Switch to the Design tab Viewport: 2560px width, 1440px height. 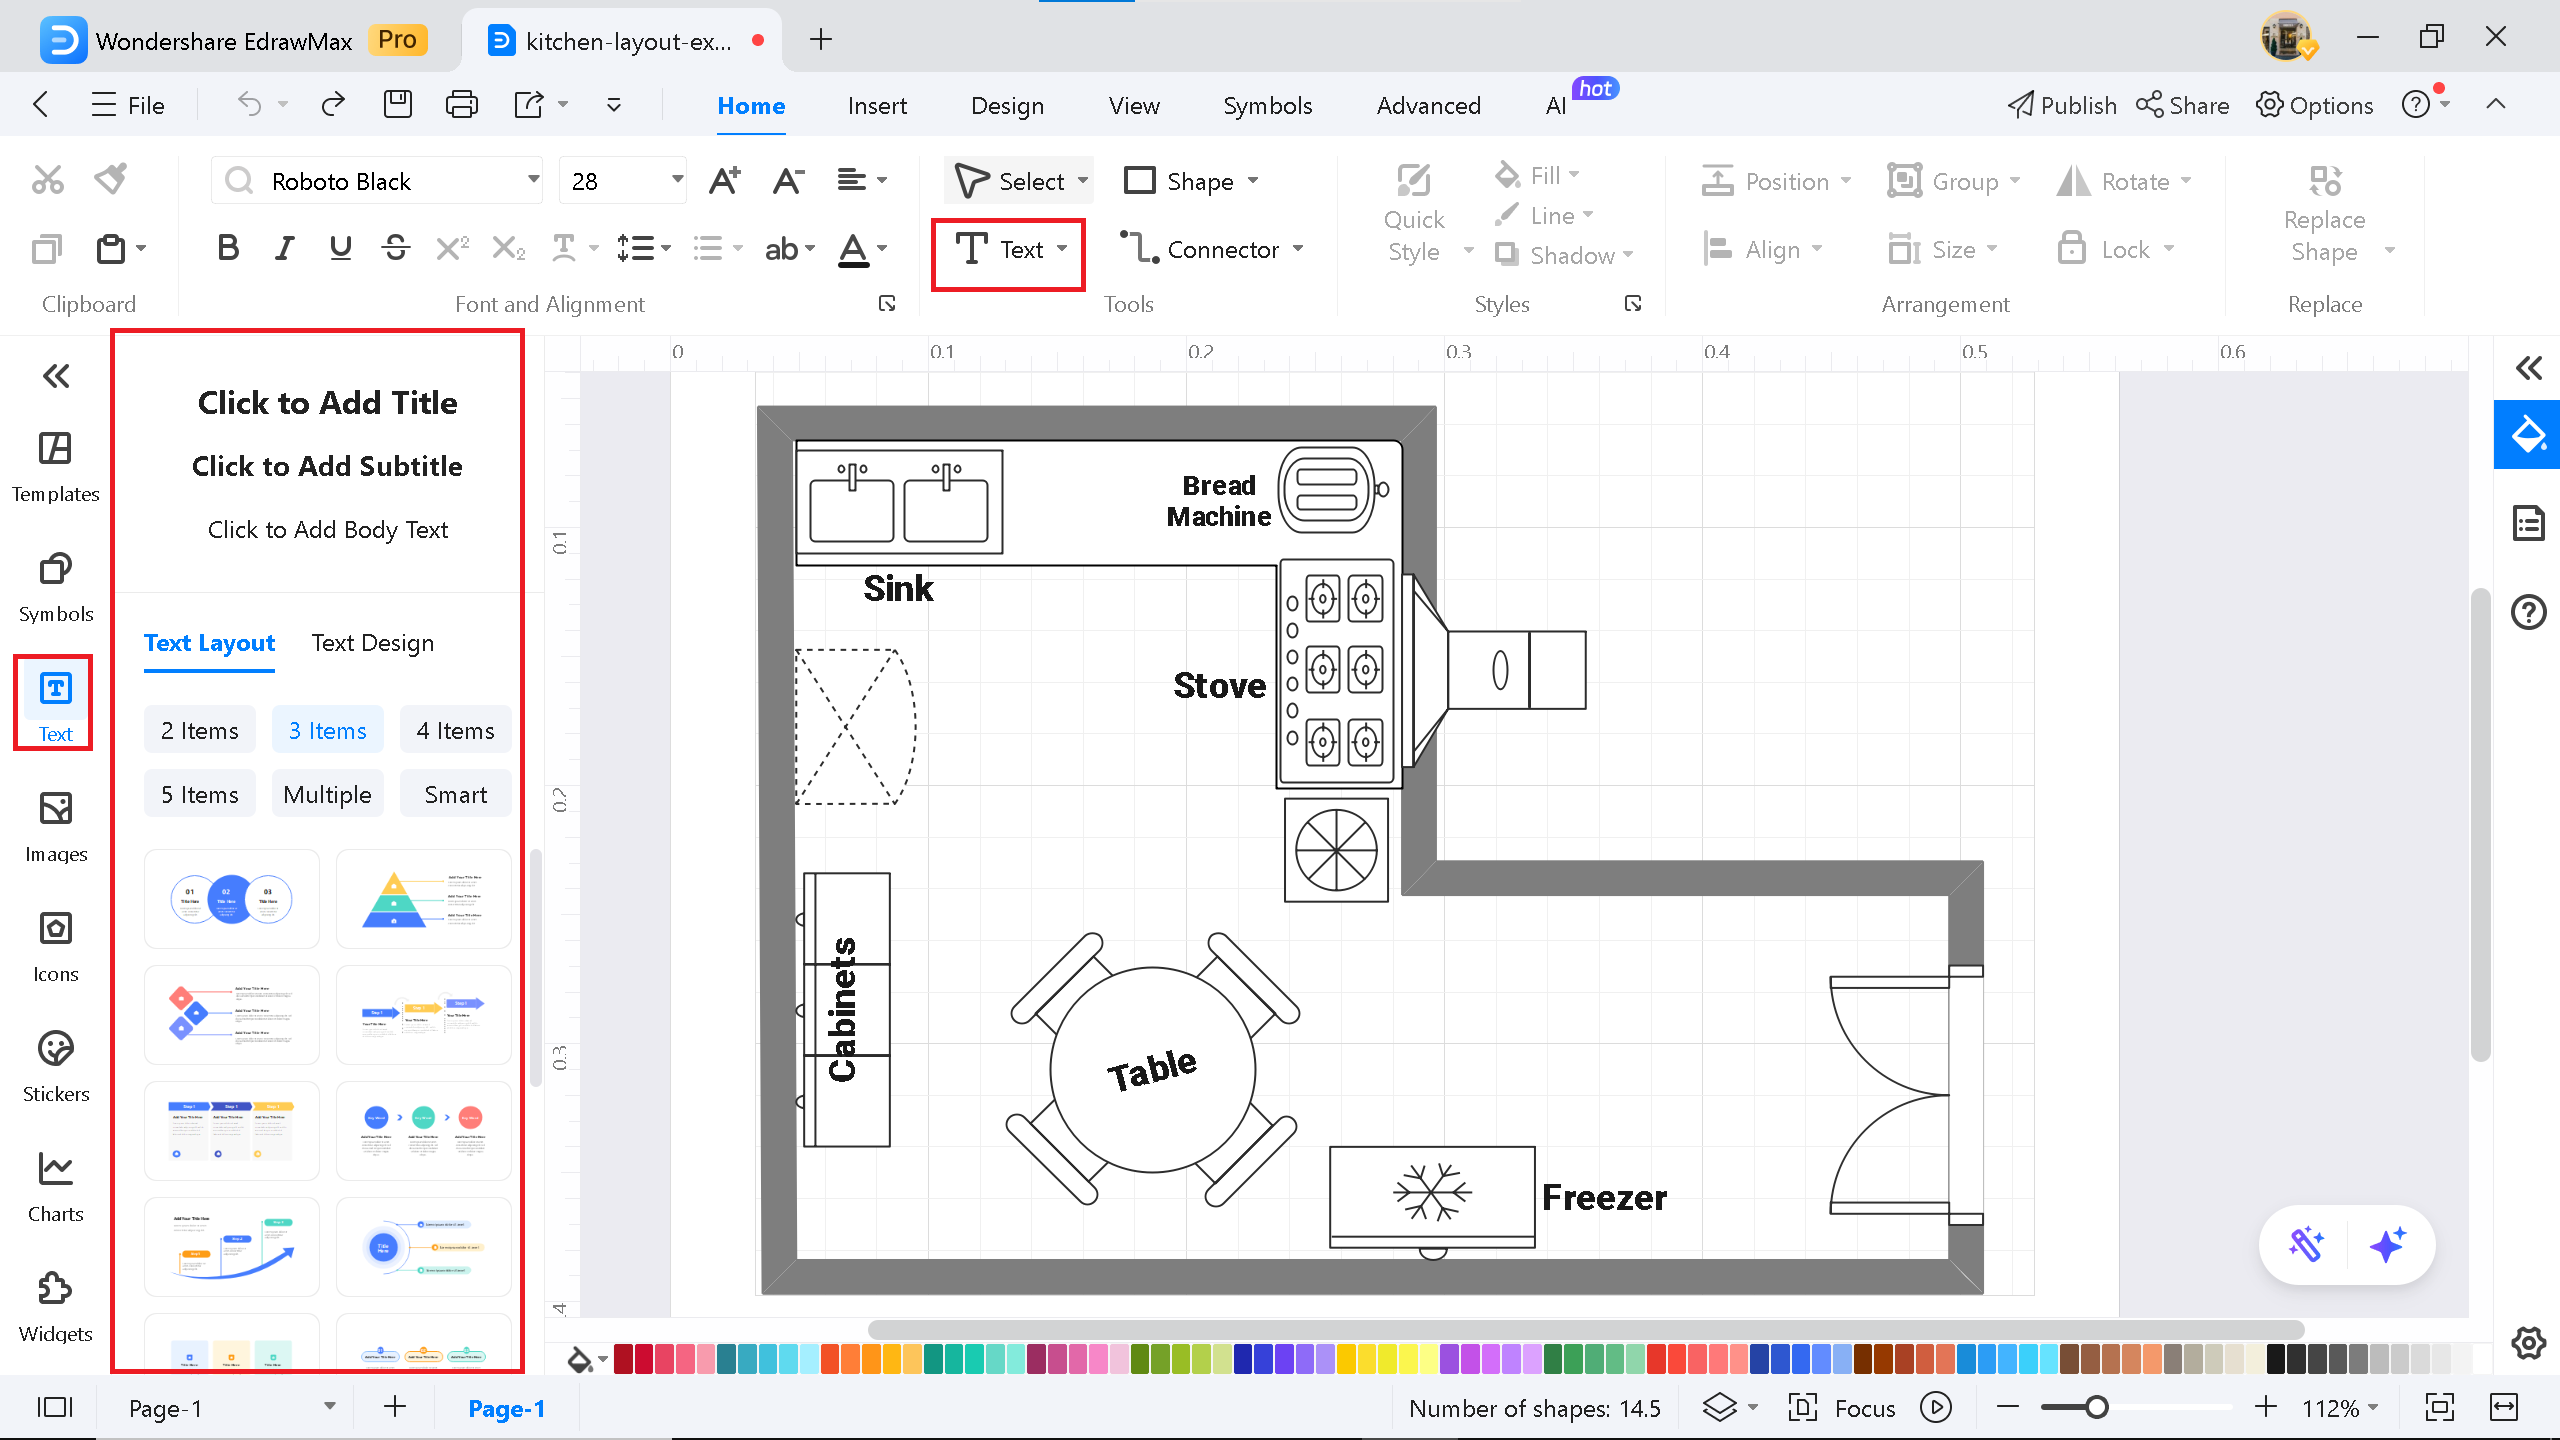tap(1007, 105)
